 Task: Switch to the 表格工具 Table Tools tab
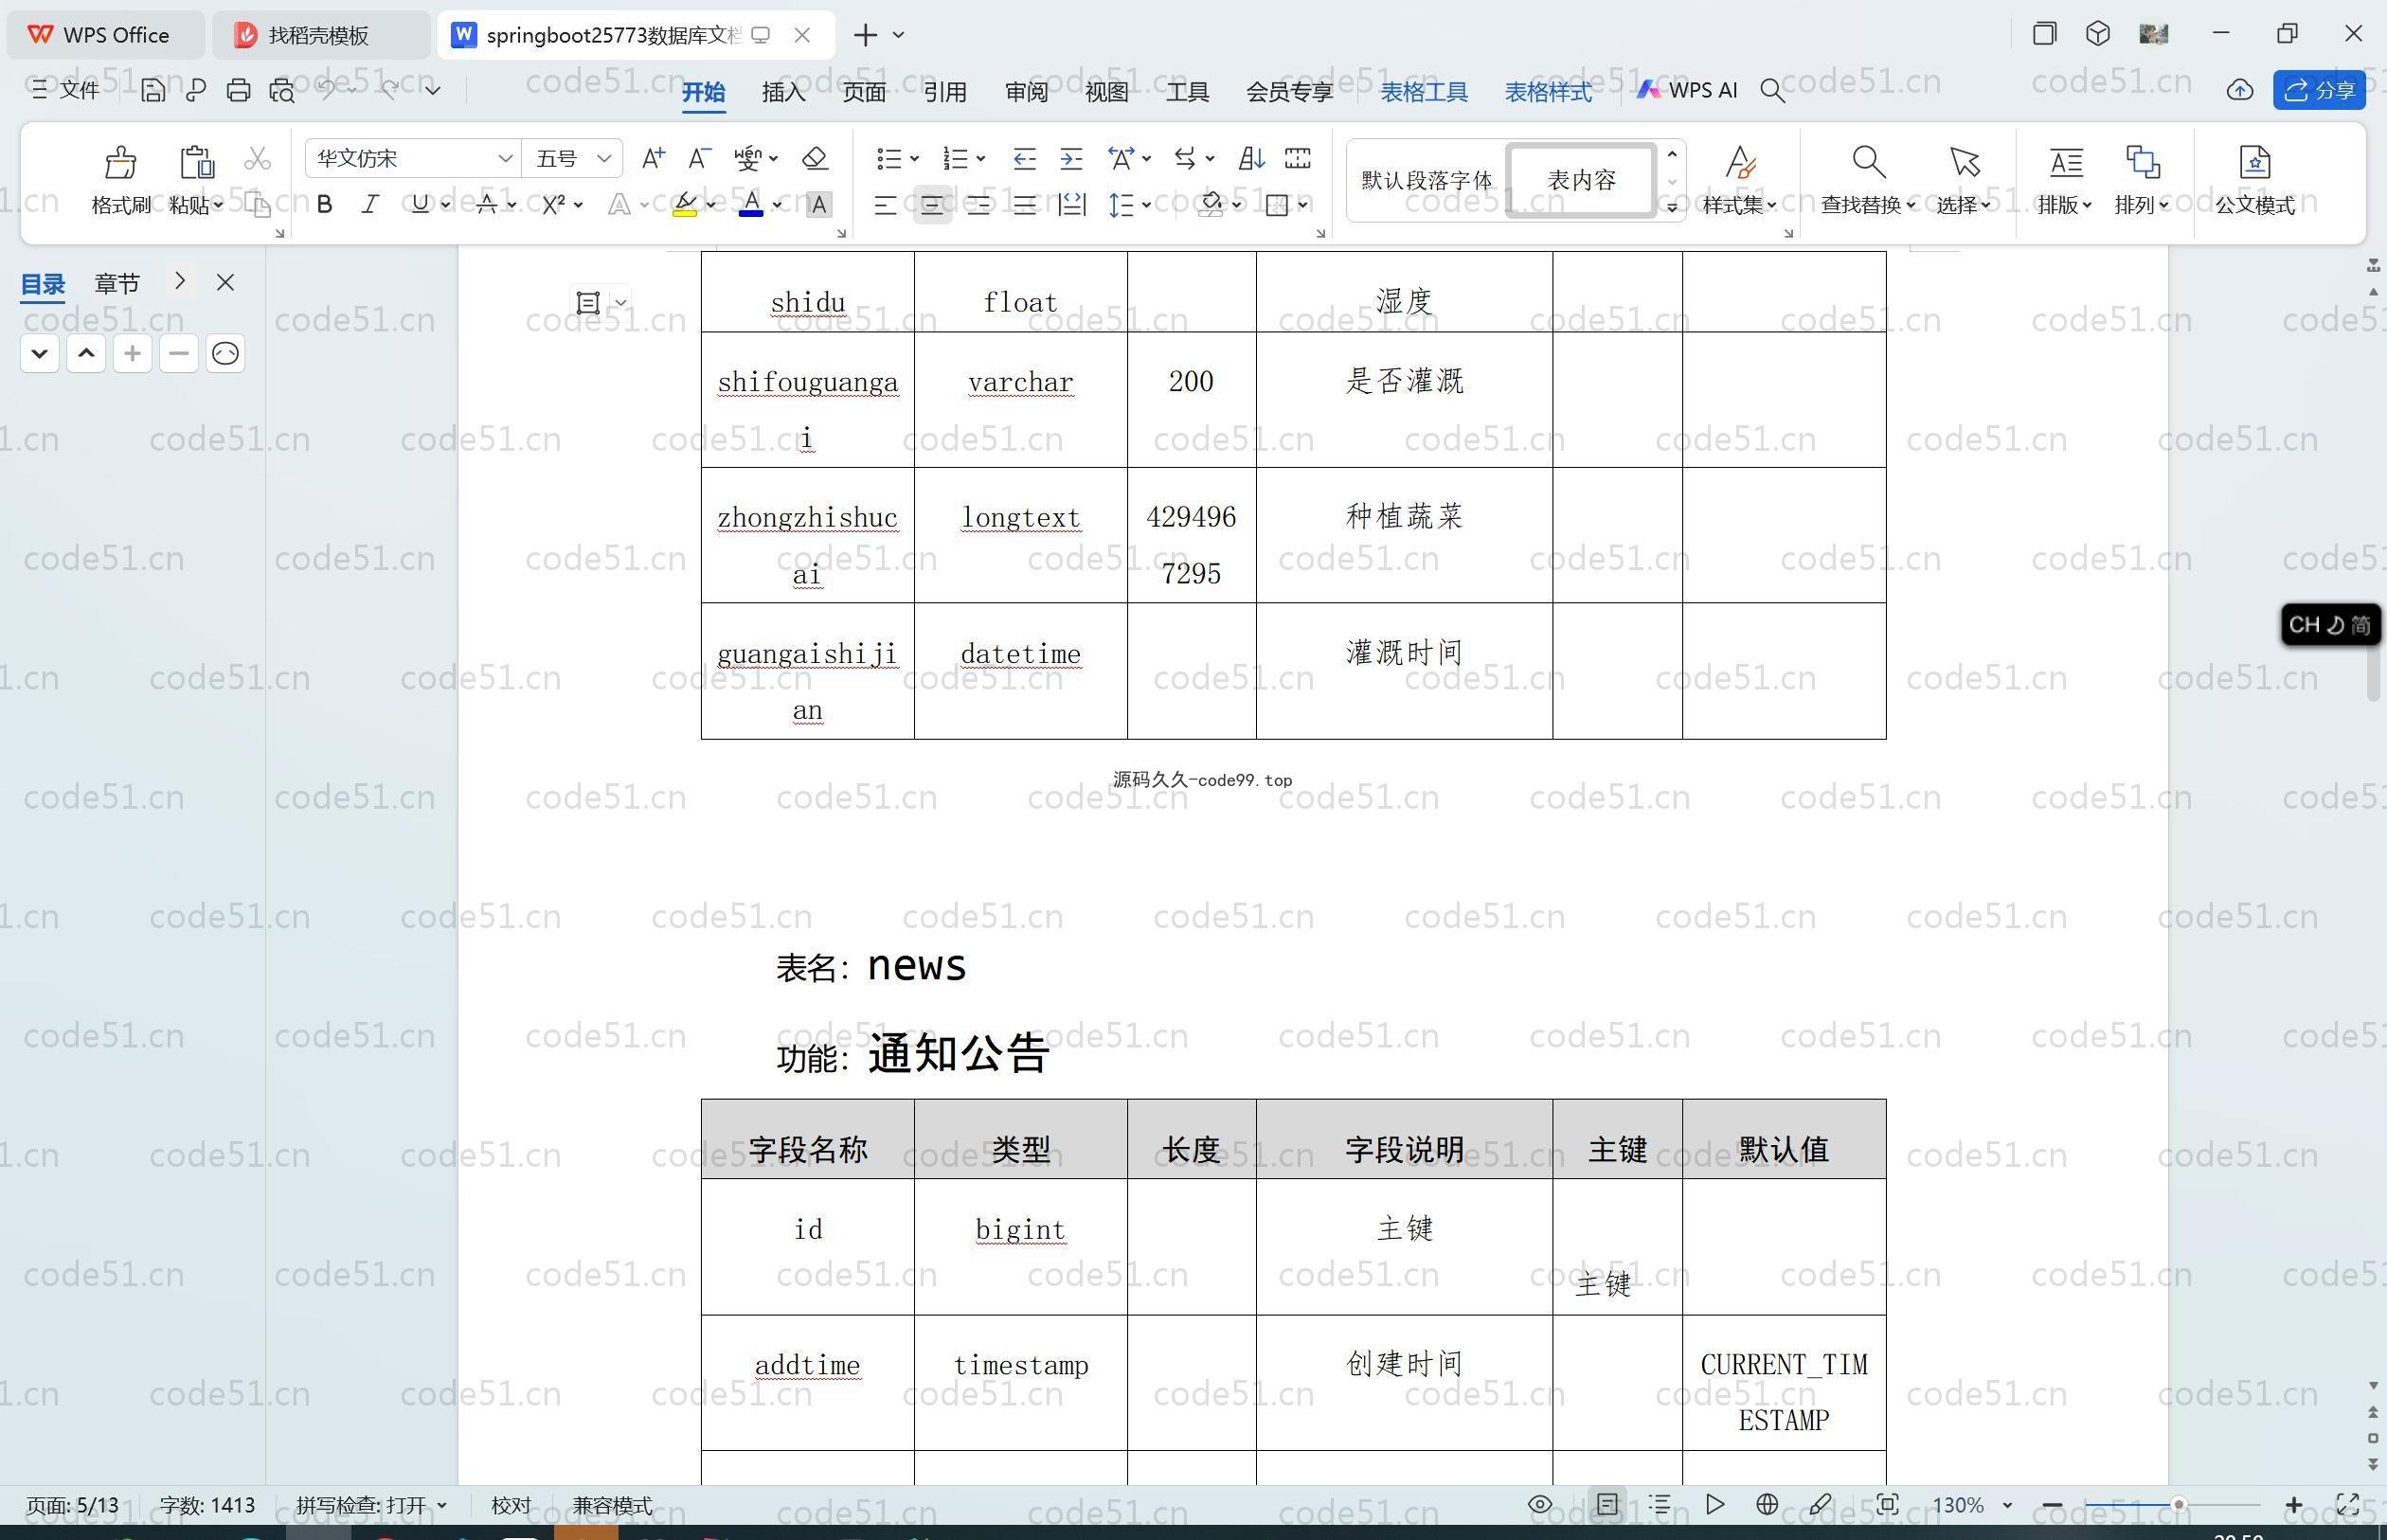tap(1424, 91)
